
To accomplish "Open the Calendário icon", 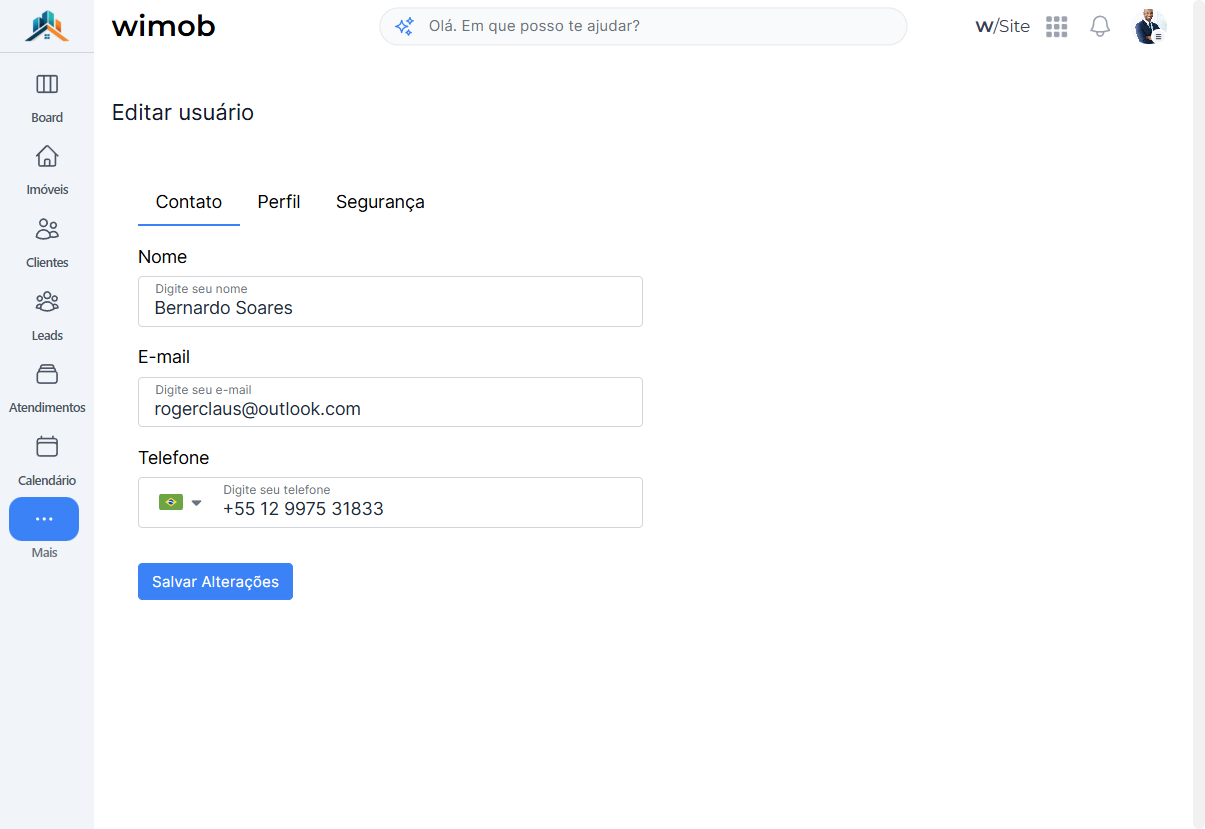I will click(x=47, y=446).
